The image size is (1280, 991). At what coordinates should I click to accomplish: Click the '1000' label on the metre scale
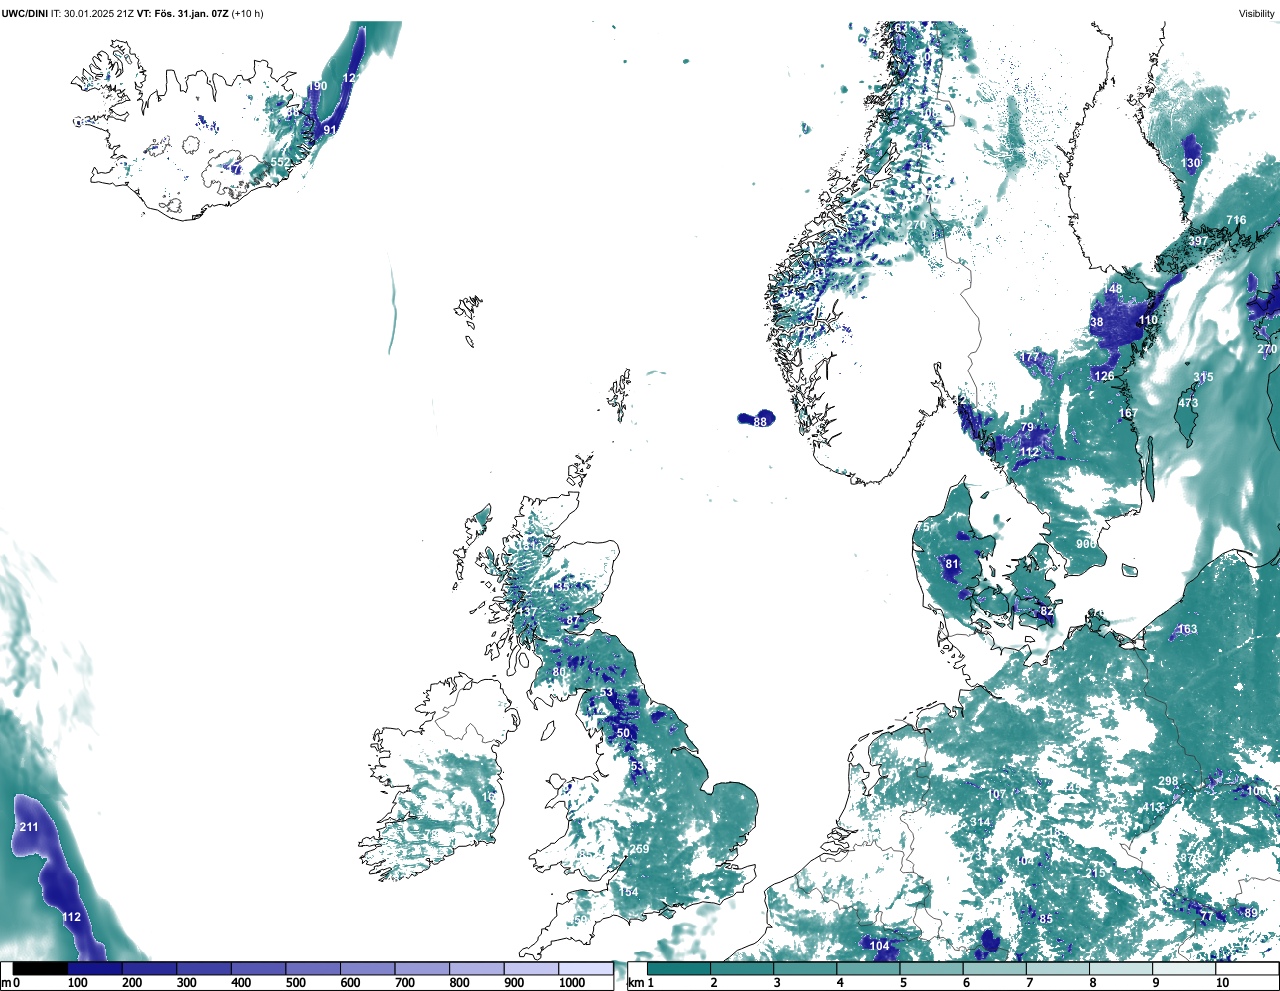pyautogui.click(x=572, y=983)
